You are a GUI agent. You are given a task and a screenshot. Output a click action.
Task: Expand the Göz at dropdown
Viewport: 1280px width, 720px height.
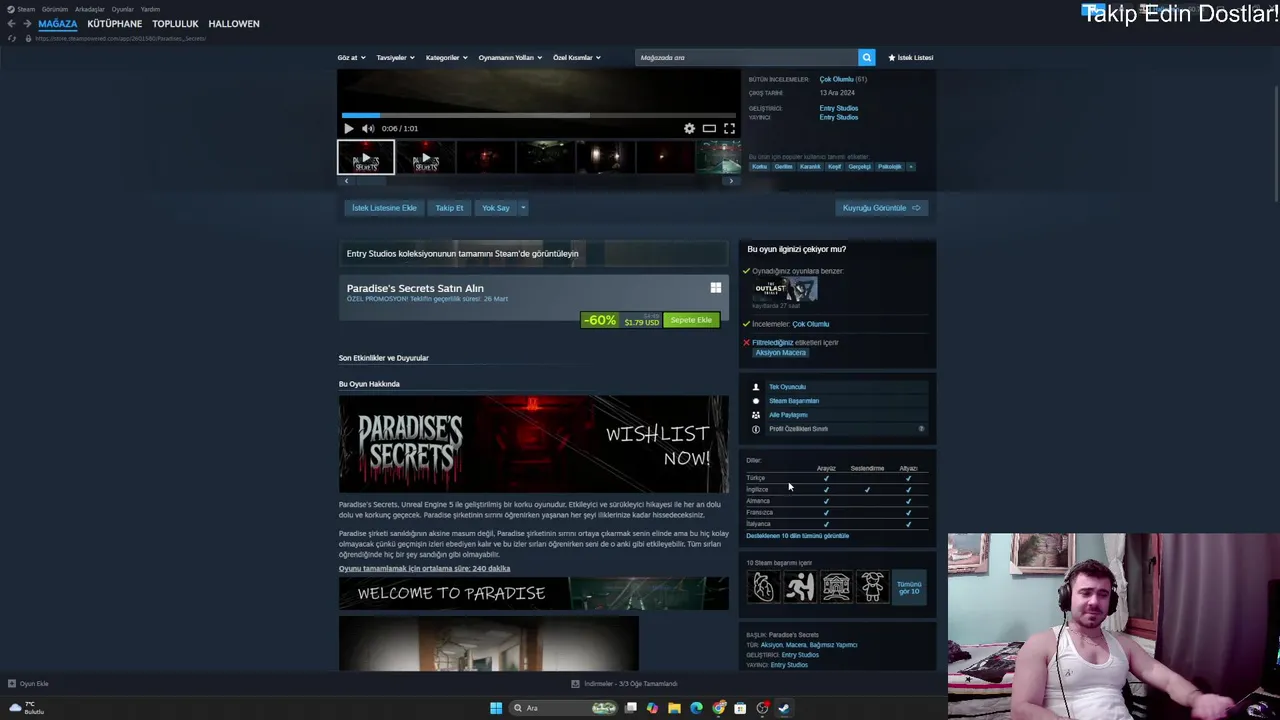[x=351, y=57]
